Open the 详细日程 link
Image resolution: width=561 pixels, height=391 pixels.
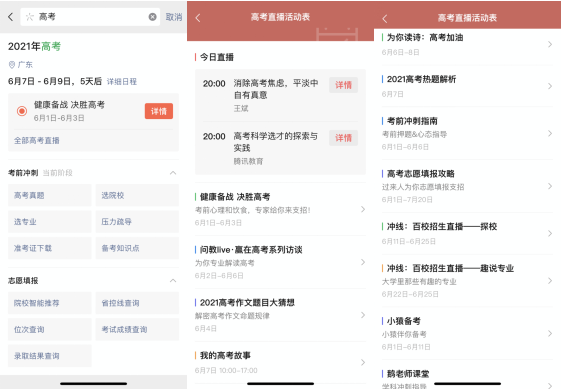point(122,82)
